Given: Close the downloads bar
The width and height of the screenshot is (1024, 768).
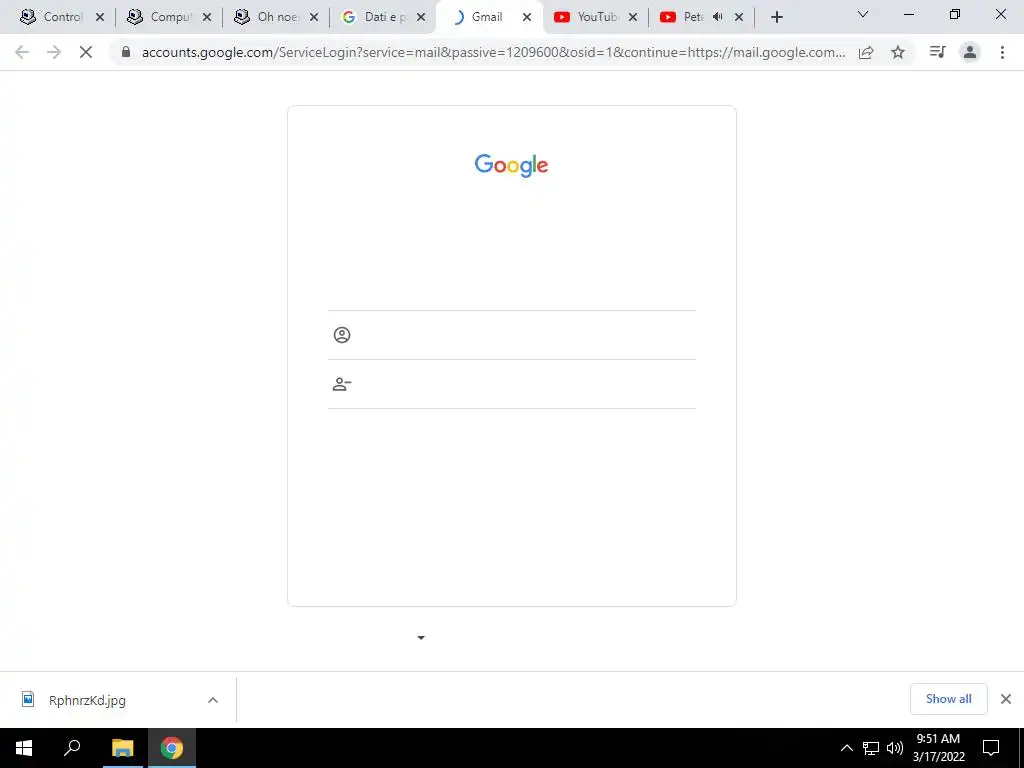Looking at the screenshot, I should pyautogui.click(x=1006, y=699).
